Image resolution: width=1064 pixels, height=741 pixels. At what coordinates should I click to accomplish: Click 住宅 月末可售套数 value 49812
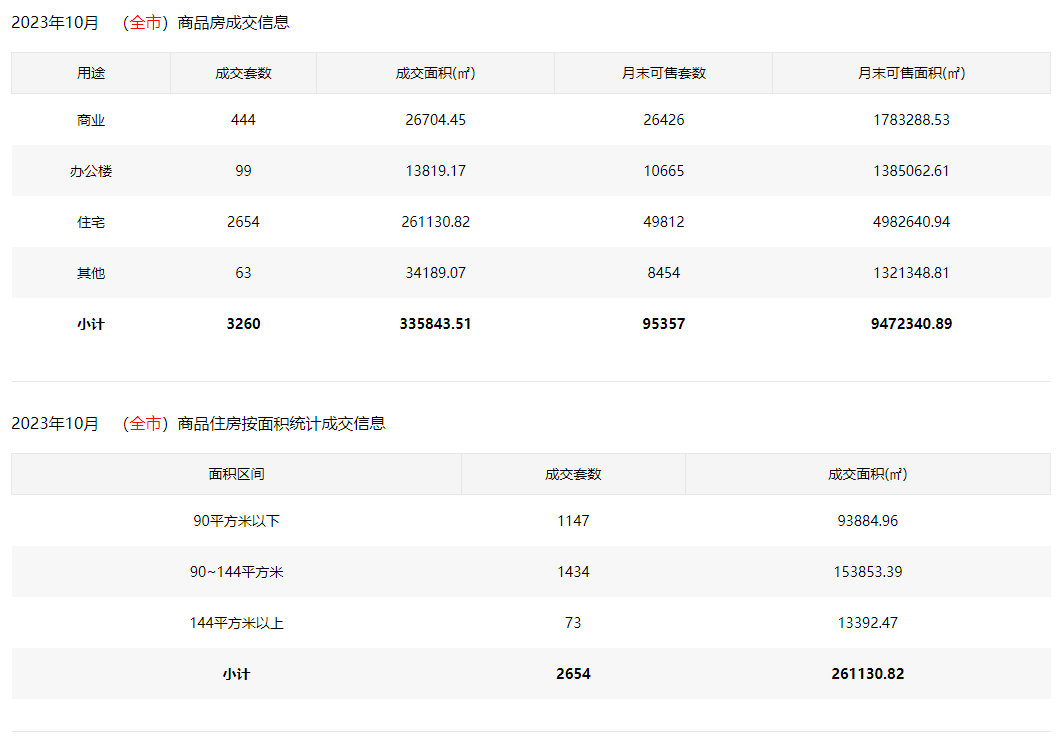[x=664, y=222]
